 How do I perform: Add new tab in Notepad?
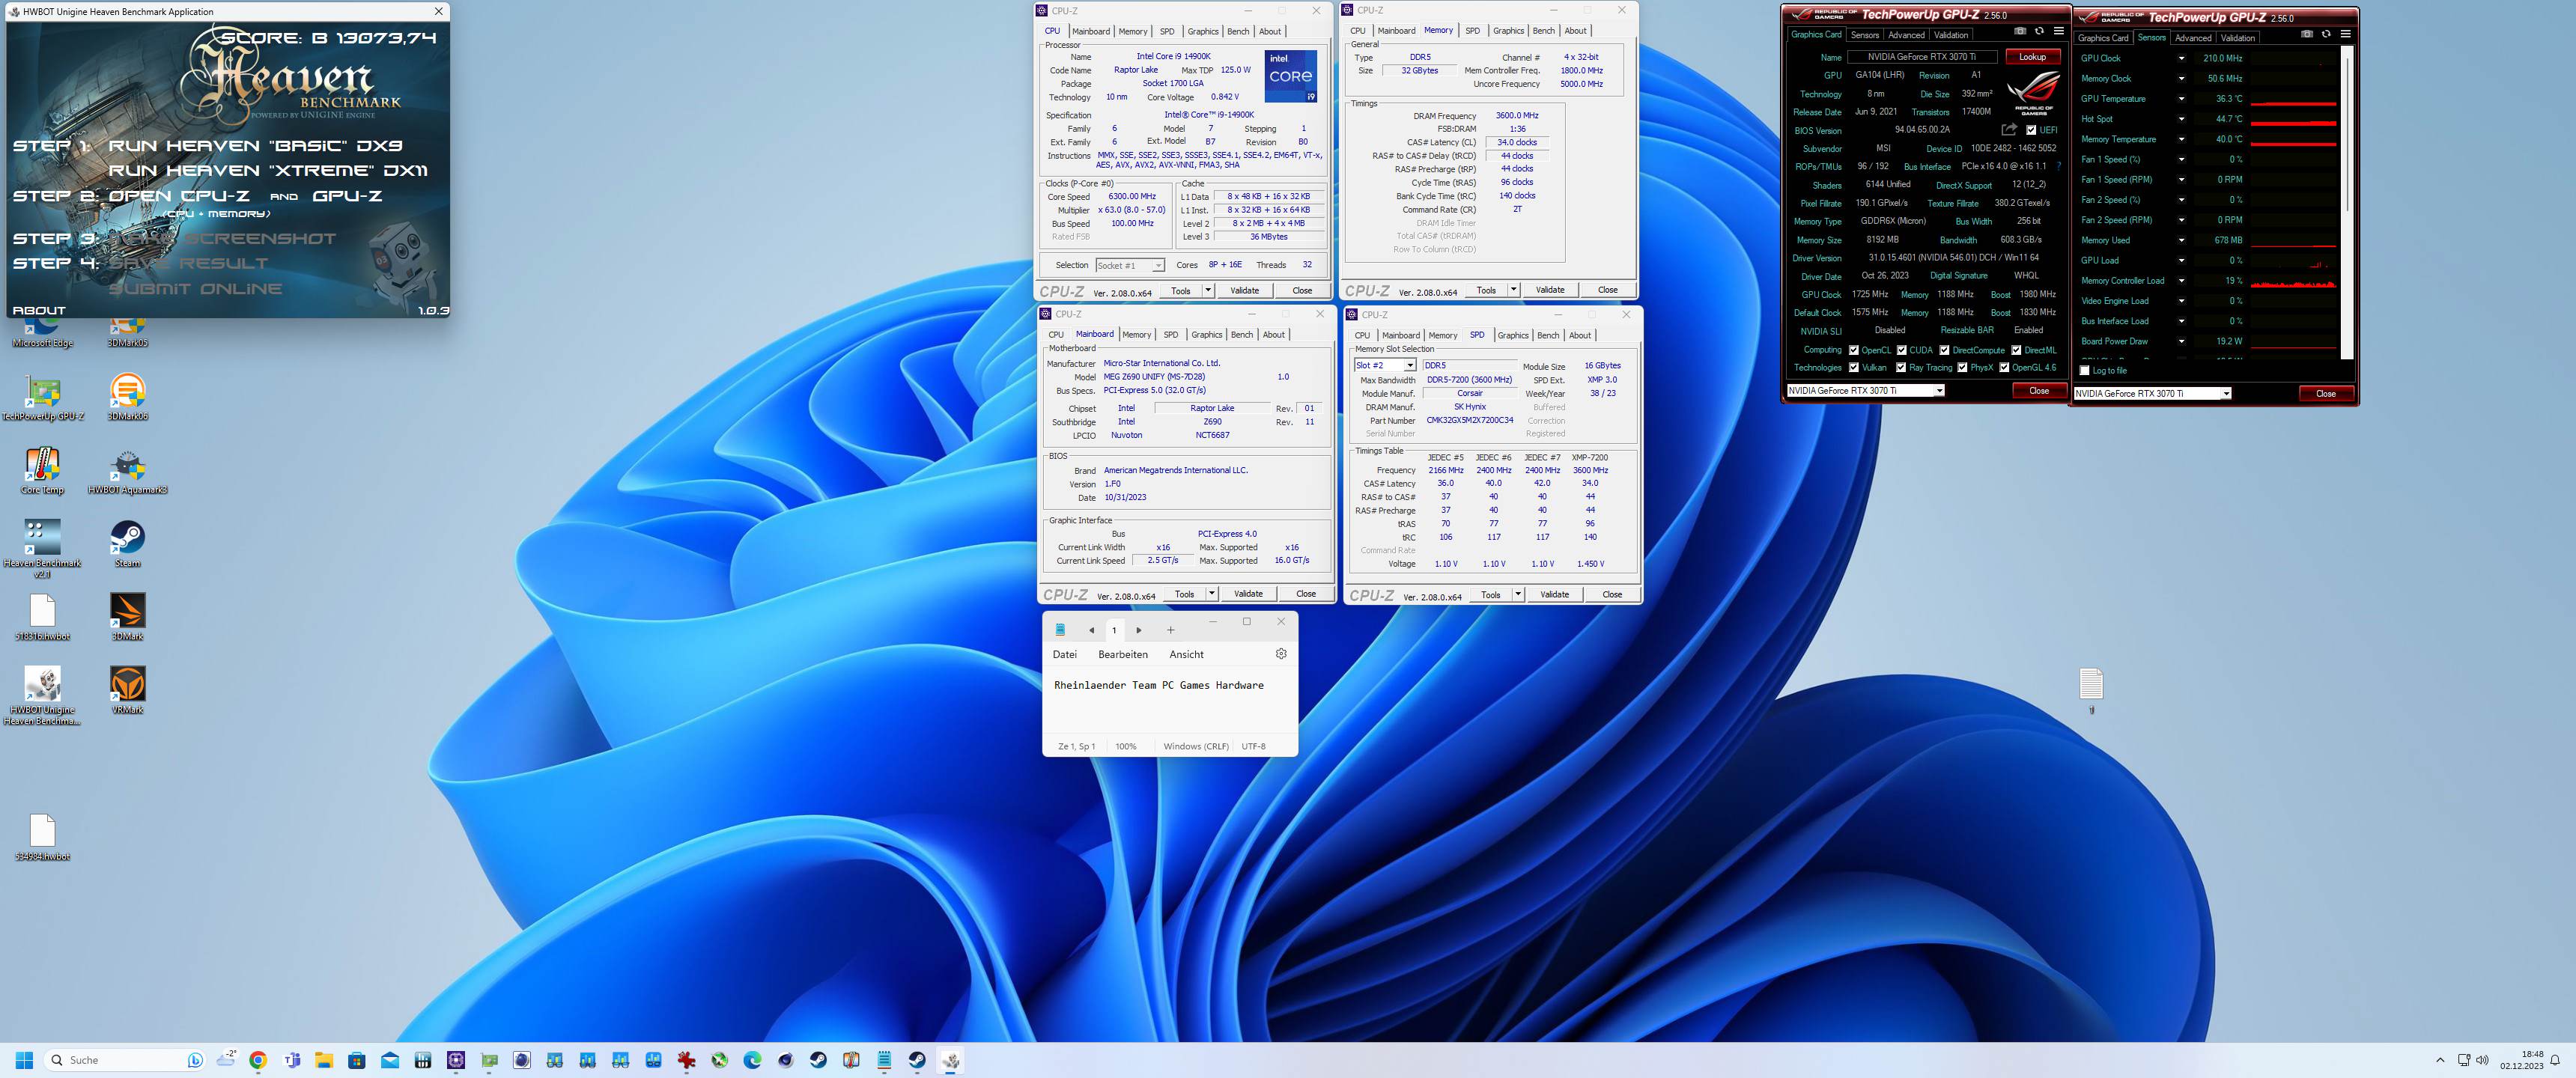point(1170,630)
